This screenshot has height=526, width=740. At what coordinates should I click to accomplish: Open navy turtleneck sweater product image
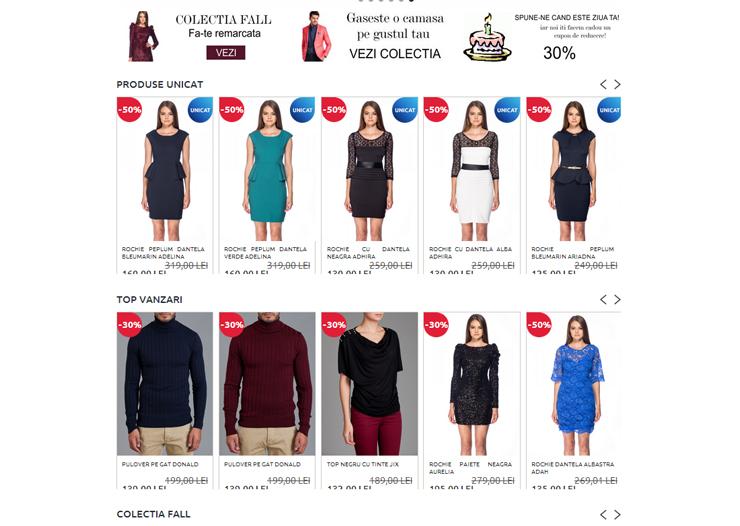click(x=165, y=384)
